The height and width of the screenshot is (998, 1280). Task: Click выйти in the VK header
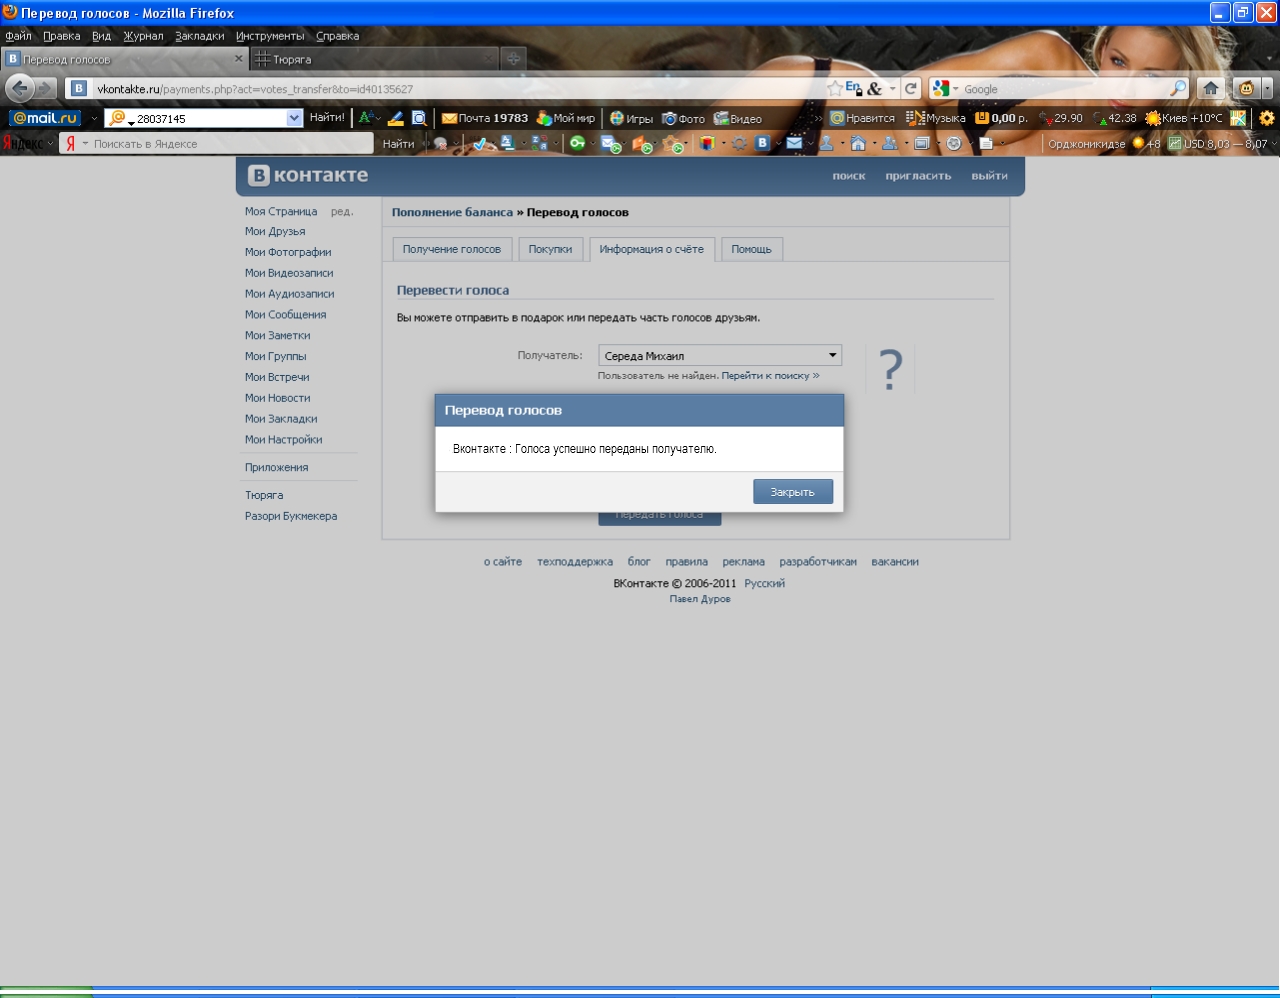(989, 176)
